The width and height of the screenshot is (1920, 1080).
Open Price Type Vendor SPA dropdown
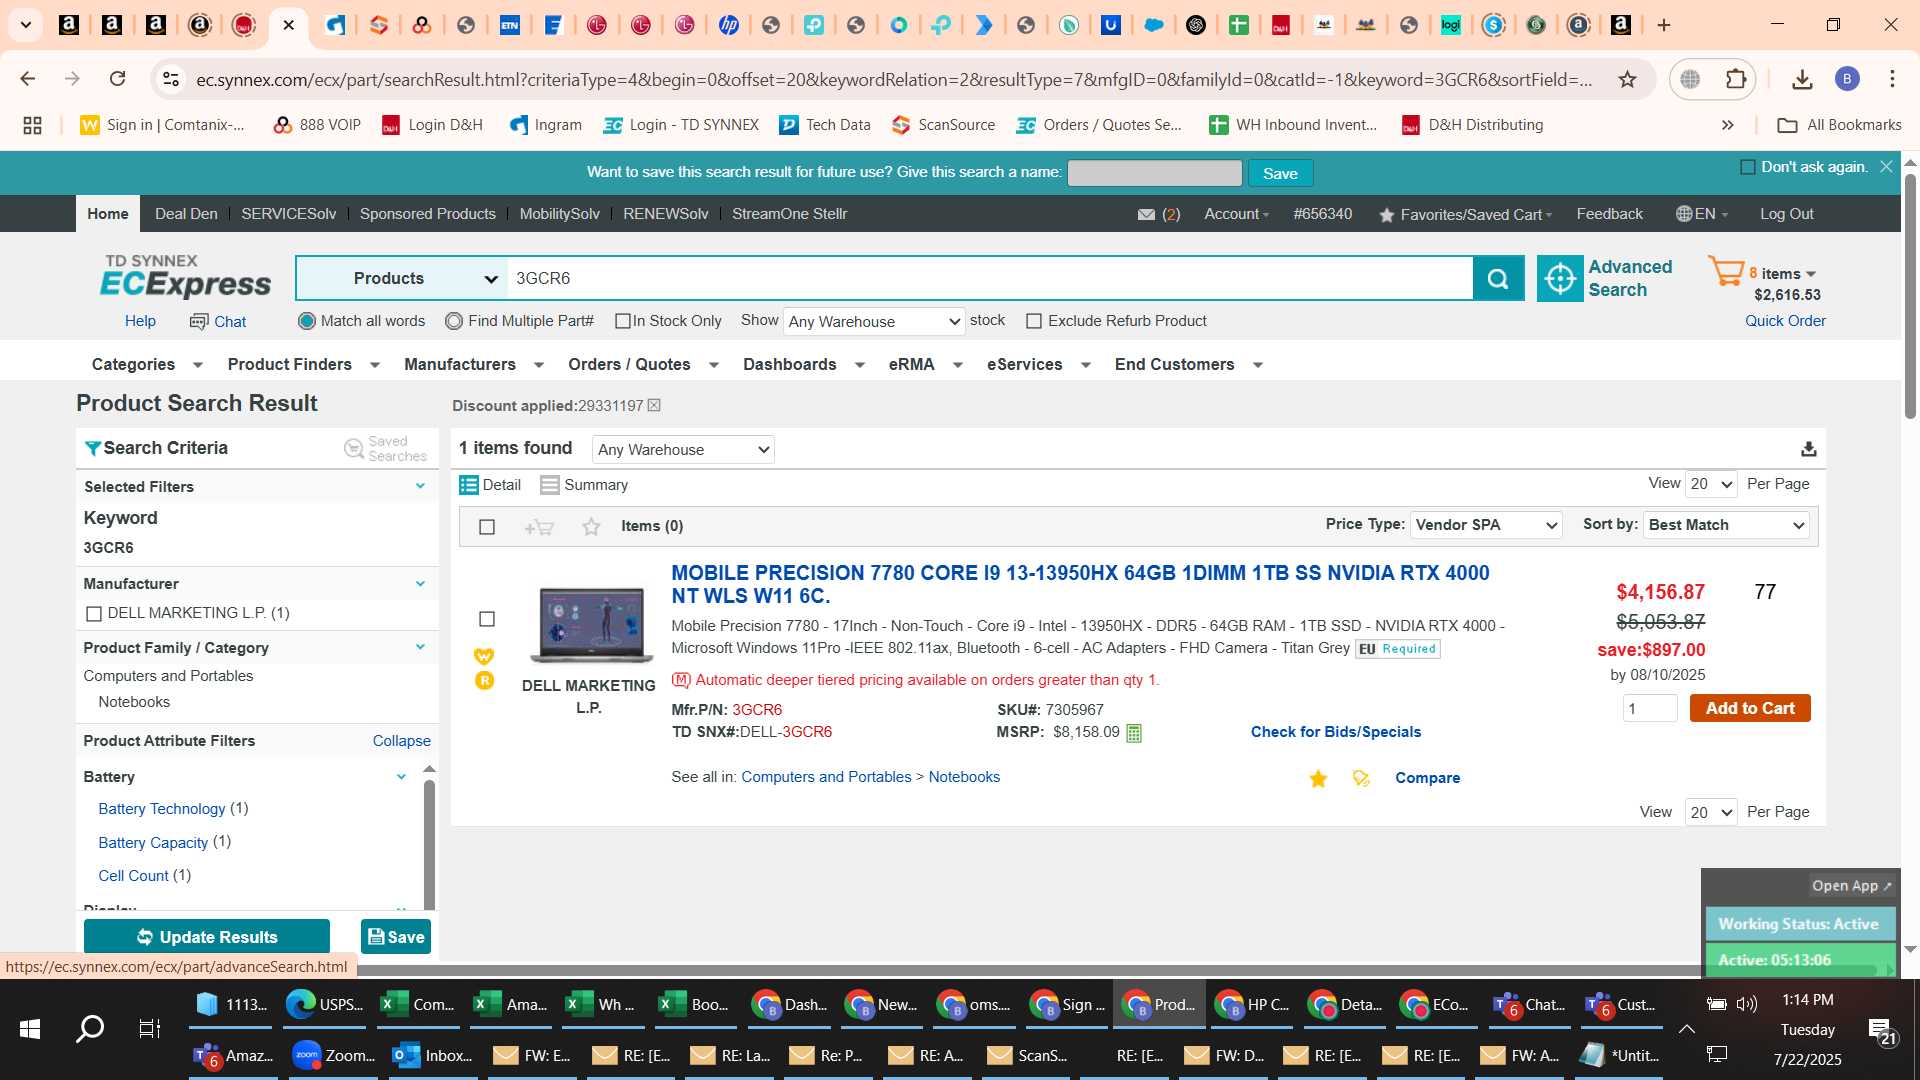[x=1486, y=525]
